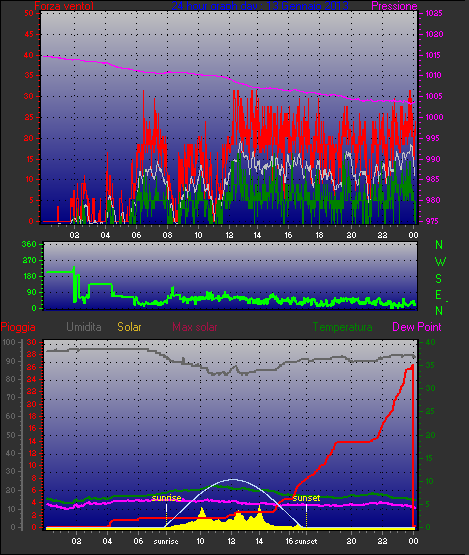This screenshot has width=469, height=555.
Task: Click '10' hour label on bottom chart axis
Action: click(x=200, y=541)
